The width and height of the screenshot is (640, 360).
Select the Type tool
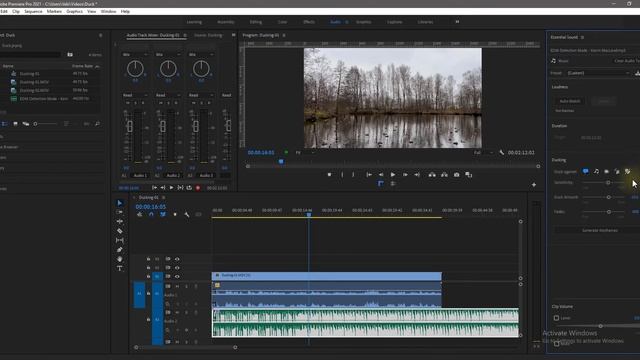[120, 268]
